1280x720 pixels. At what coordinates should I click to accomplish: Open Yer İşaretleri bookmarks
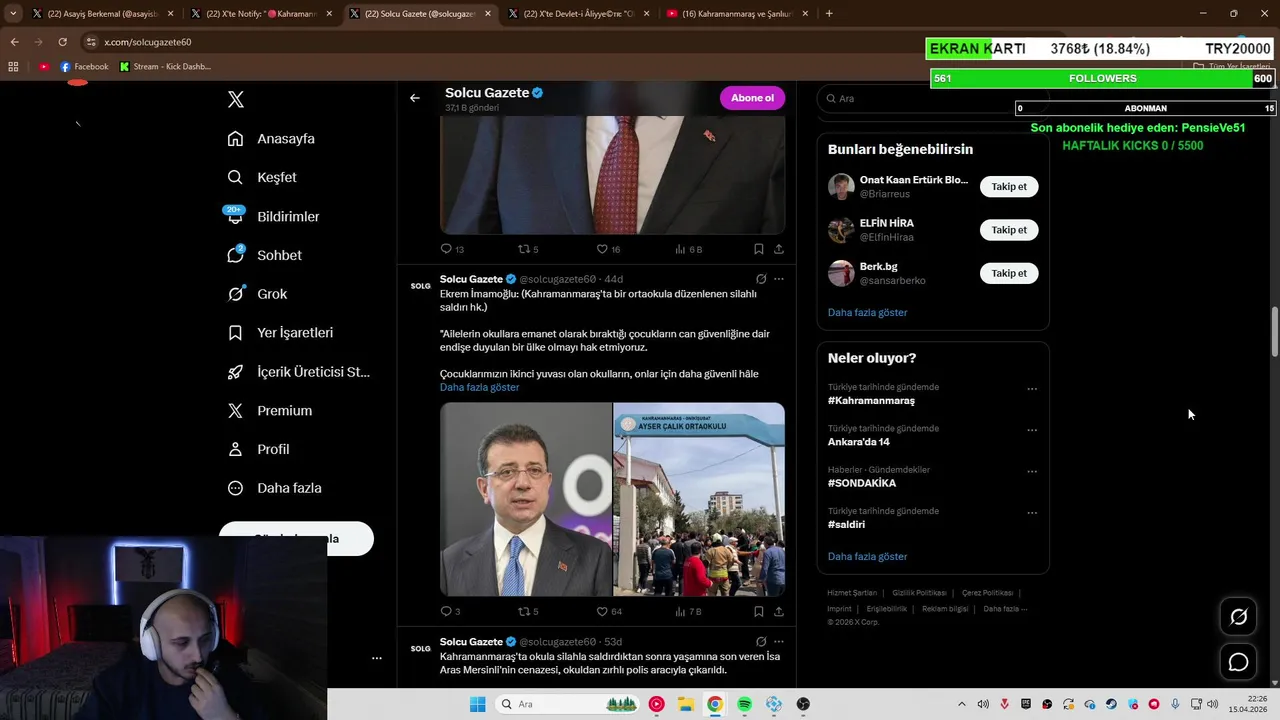tap(280, 332)
